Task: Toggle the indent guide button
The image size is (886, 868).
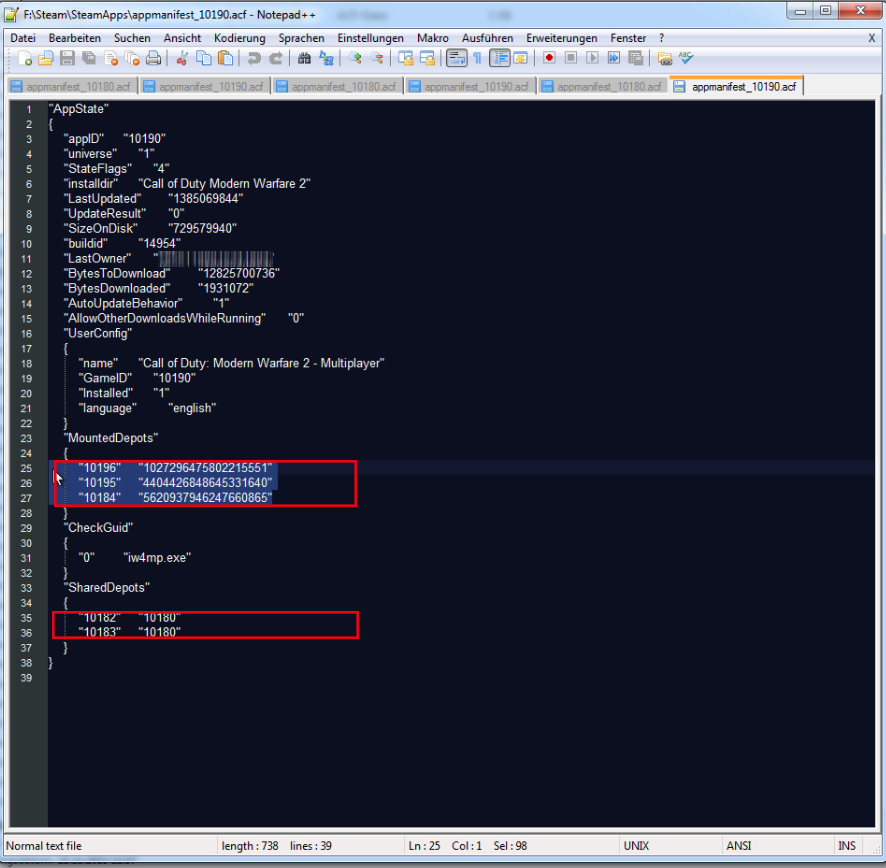Action: (x=500, y=58)
